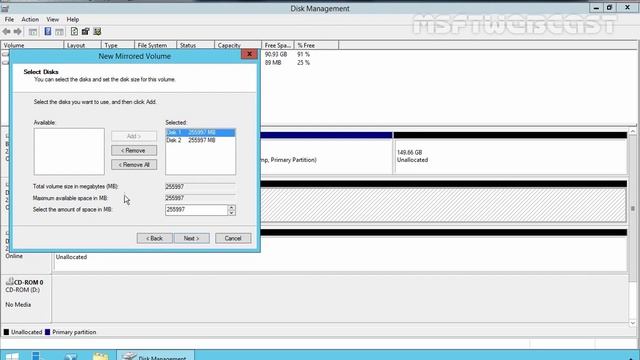Click the last toolbar icon with green checkmark
This screenshot has width=640, height=360.
click(x=97, y=31)
